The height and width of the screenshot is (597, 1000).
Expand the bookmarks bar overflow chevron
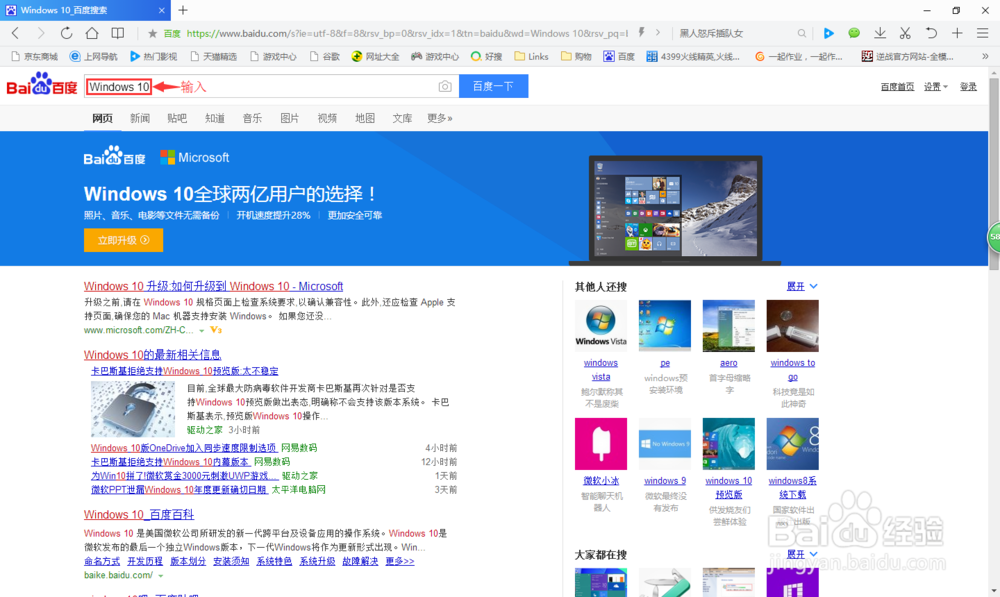(985, 57)
